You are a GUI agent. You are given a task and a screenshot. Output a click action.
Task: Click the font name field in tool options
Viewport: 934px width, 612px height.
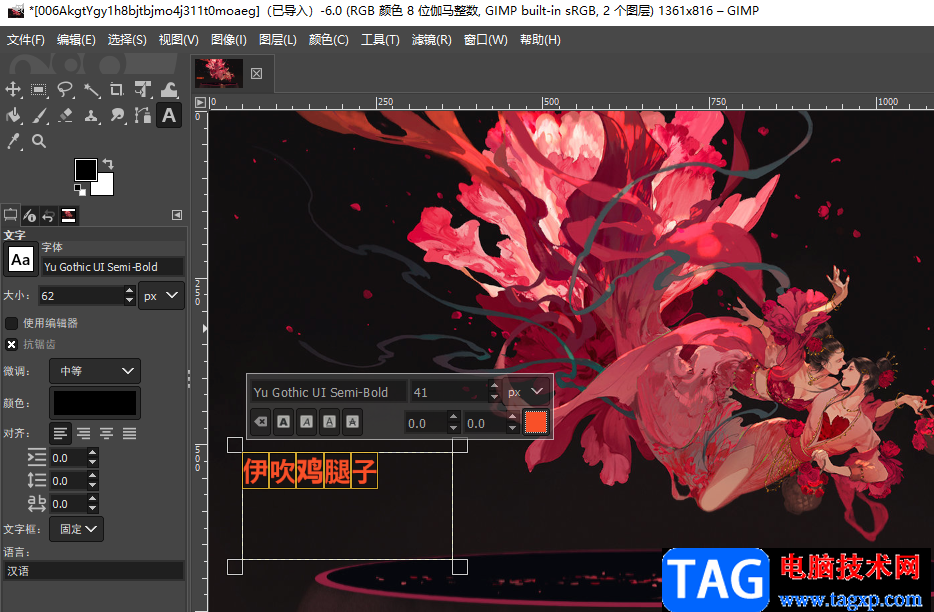(x=112, y=267)
